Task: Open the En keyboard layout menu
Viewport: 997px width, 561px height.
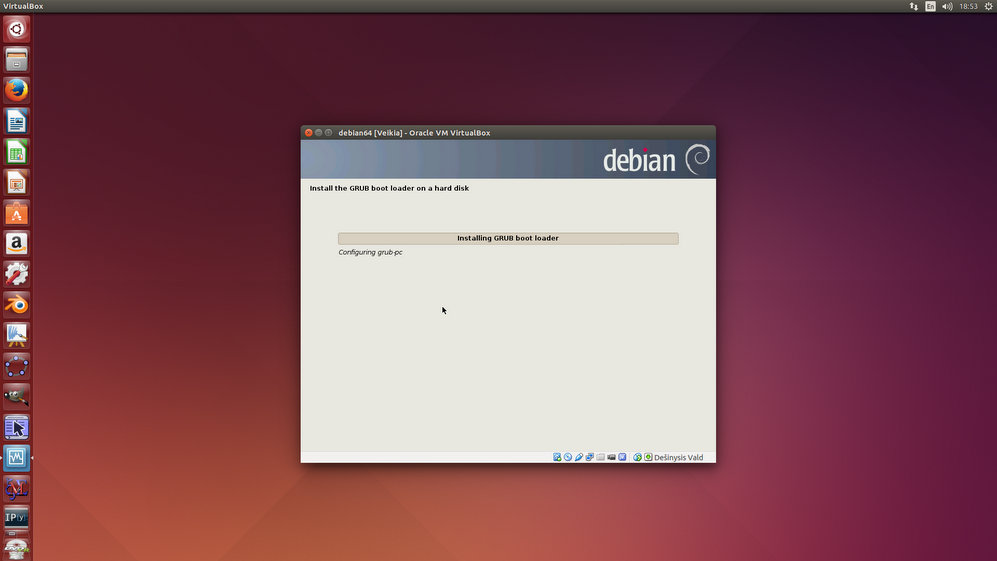Action: (930, 6)
